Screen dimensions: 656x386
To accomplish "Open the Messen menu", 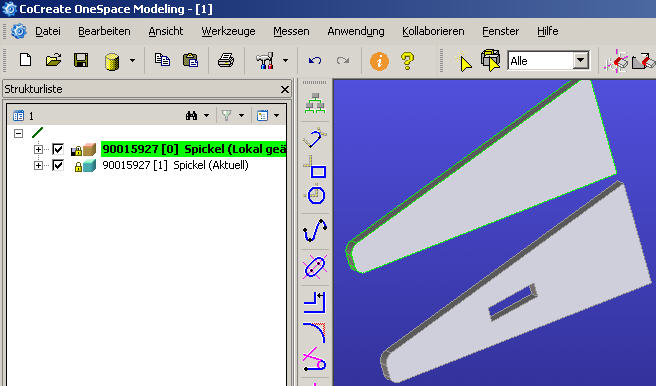I will coord(291,31).
